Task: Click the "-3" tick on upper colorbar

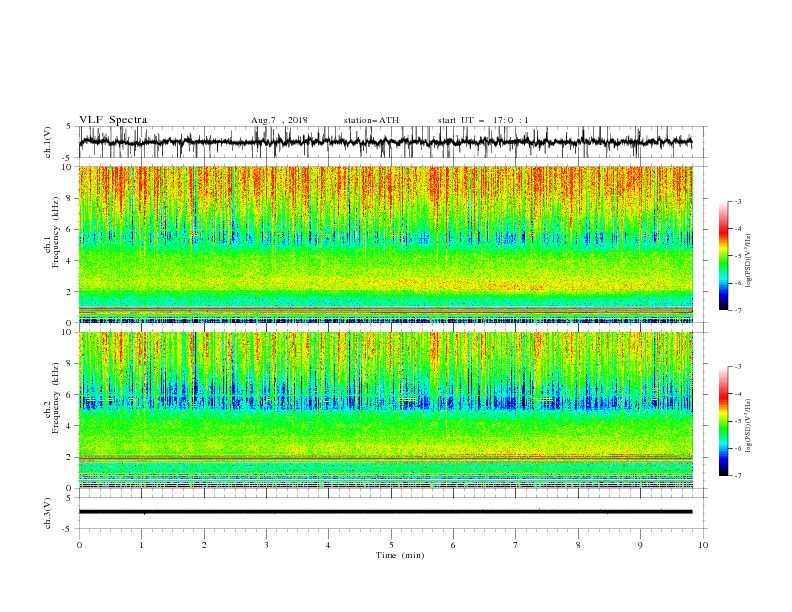Action: [738, 201]
